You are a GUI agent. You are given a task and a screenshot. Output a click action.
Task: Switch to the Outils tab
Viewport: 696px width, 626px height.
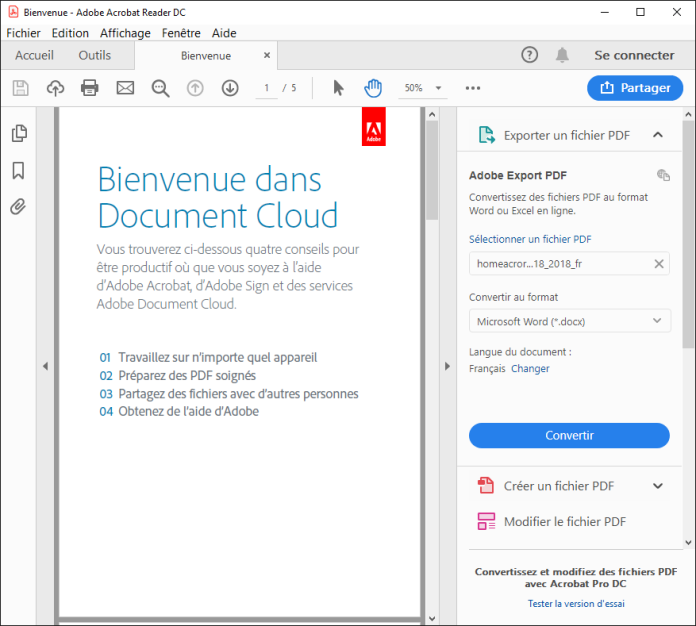pyautogui.click(x=95, y=55)
